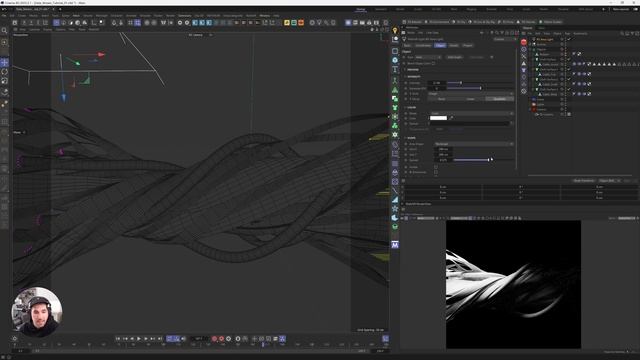Switch to the Basic attributes tab
Image resolution: width=640 pixels, height=360 pixels.
click(407, 45)
